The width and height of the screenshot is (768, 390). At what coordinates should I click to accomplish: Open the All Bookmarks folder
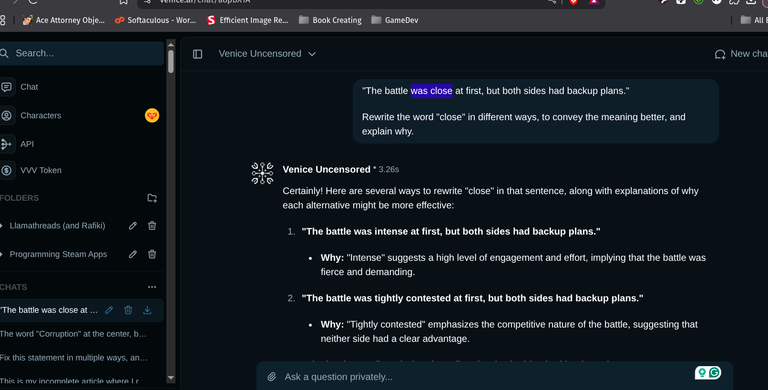click(x=754, y=20)
